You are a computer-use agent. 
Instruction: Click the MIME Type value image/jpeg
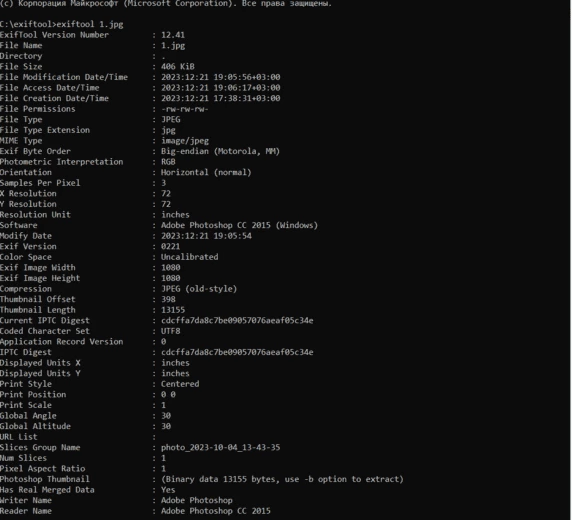[x=185, y=141]
